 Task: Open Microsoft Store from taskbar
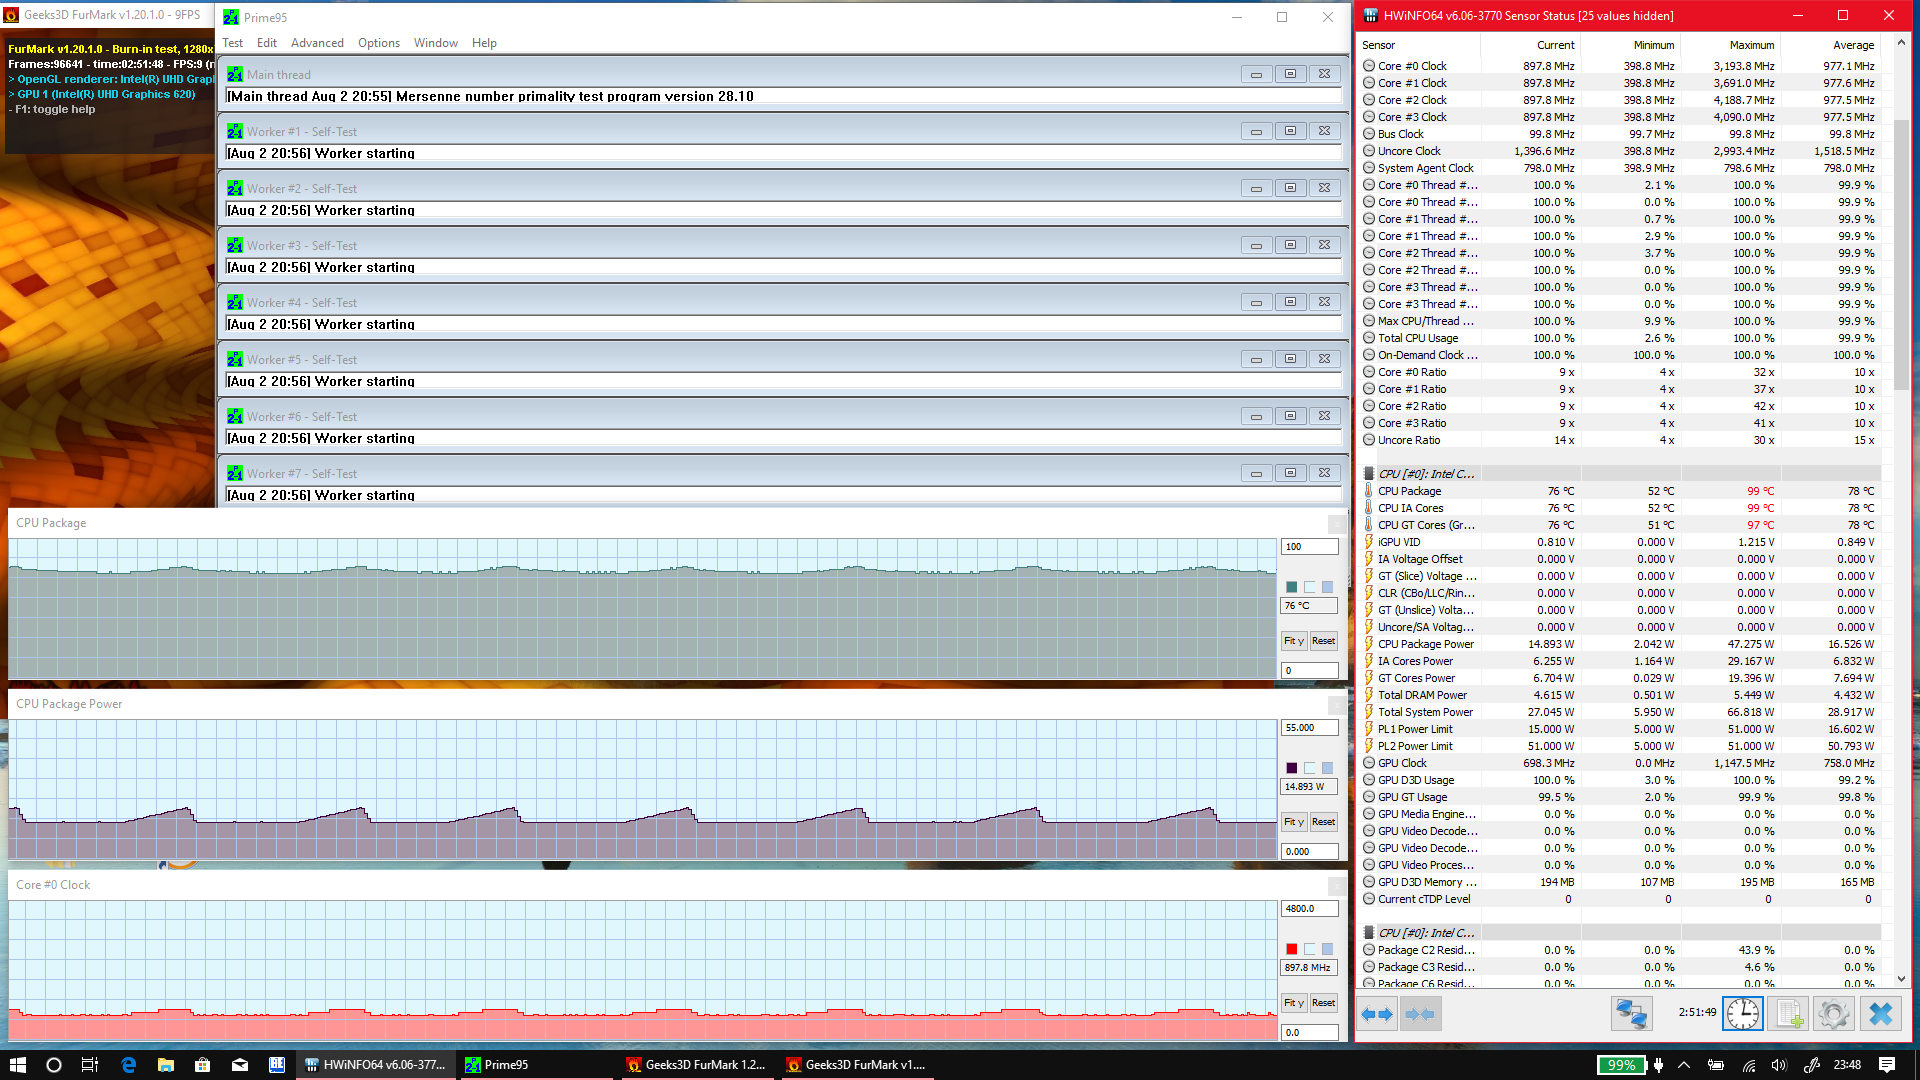(x=202, y=1065)
